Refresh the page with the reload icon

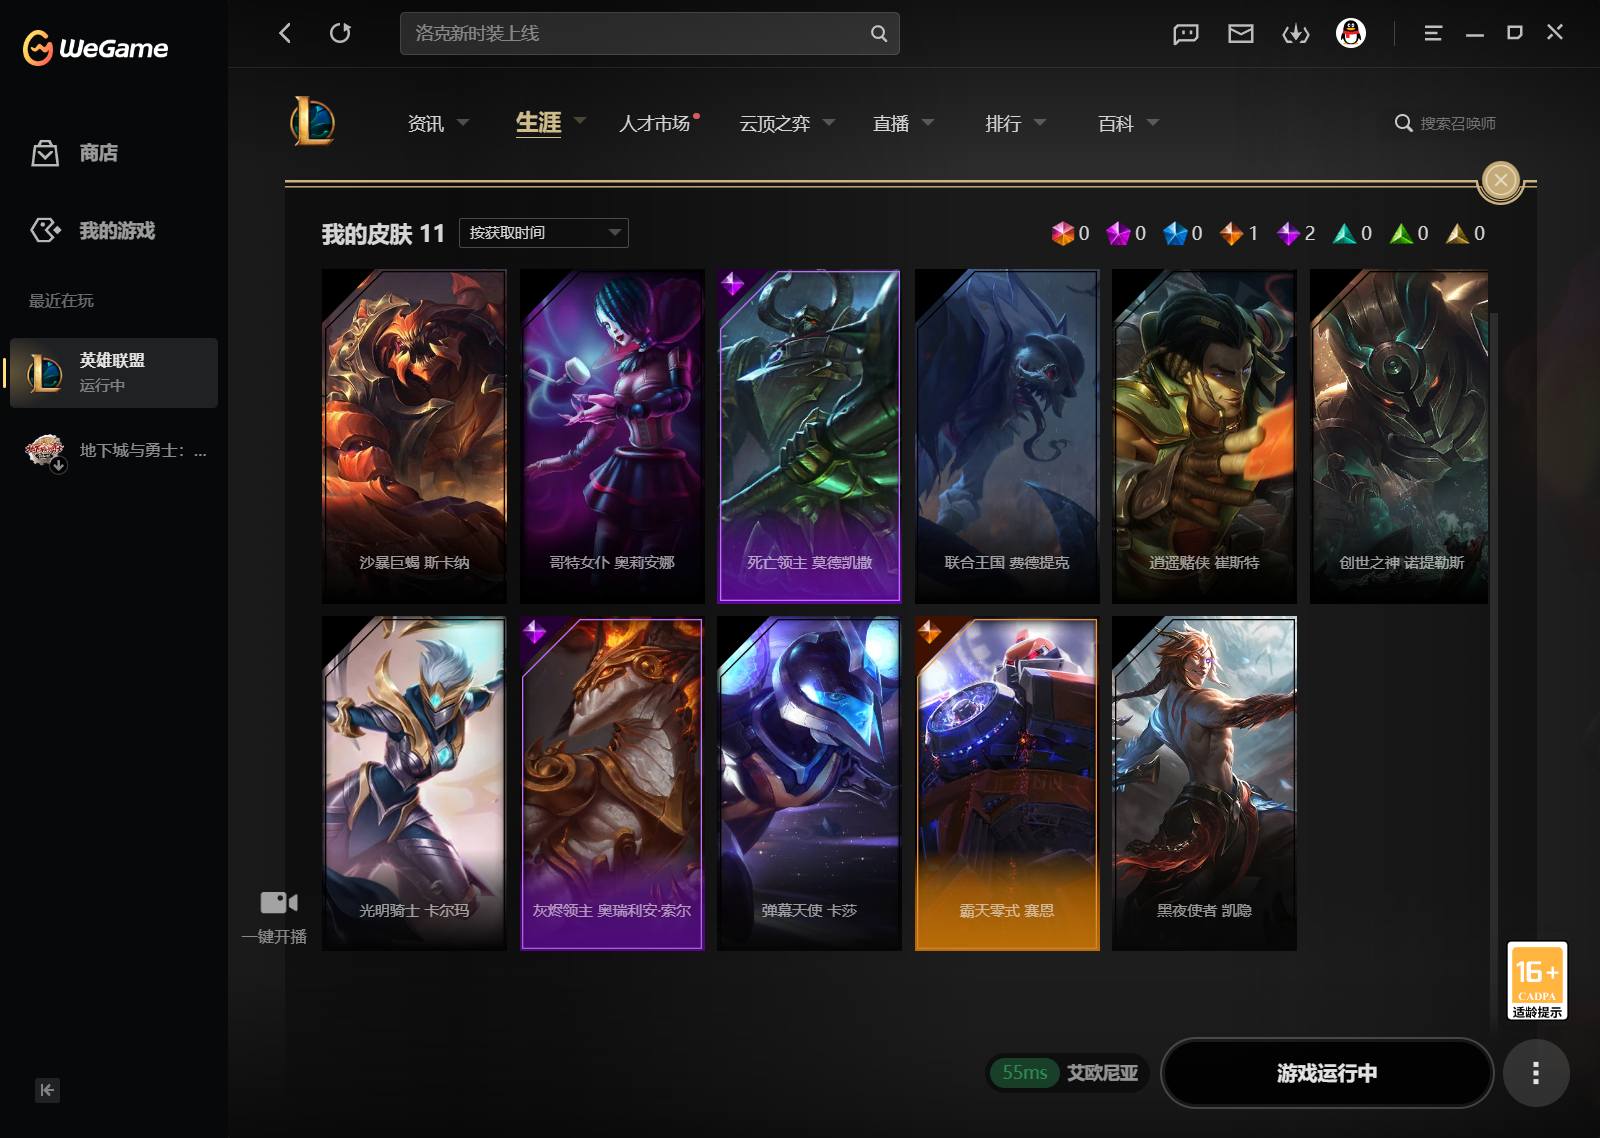[x=340, y=33]
